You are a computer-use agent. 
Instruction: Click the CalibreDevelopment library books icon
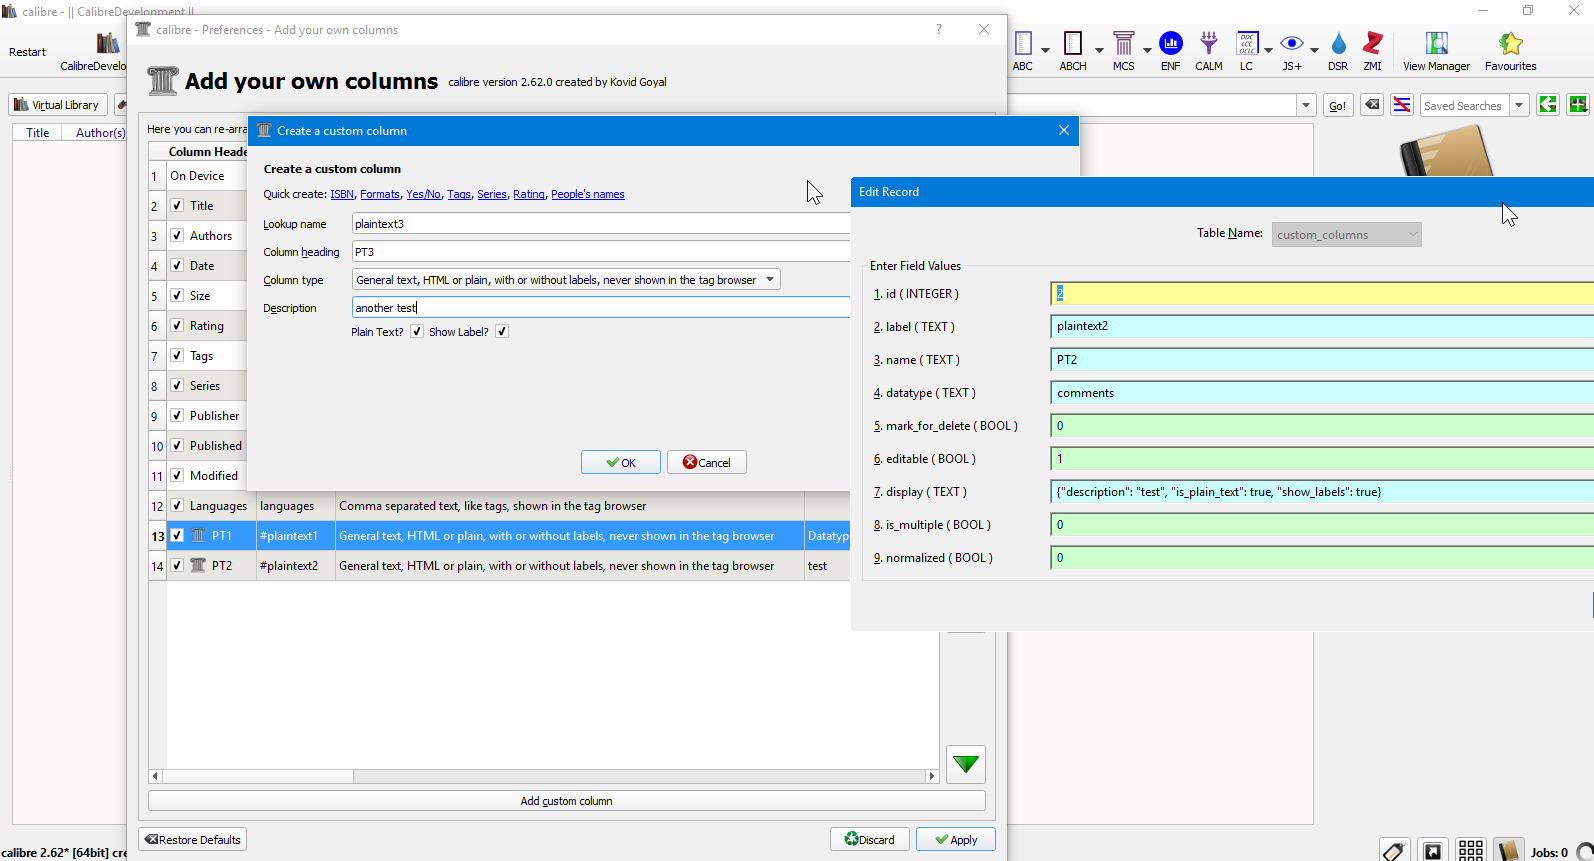point(107,43)
